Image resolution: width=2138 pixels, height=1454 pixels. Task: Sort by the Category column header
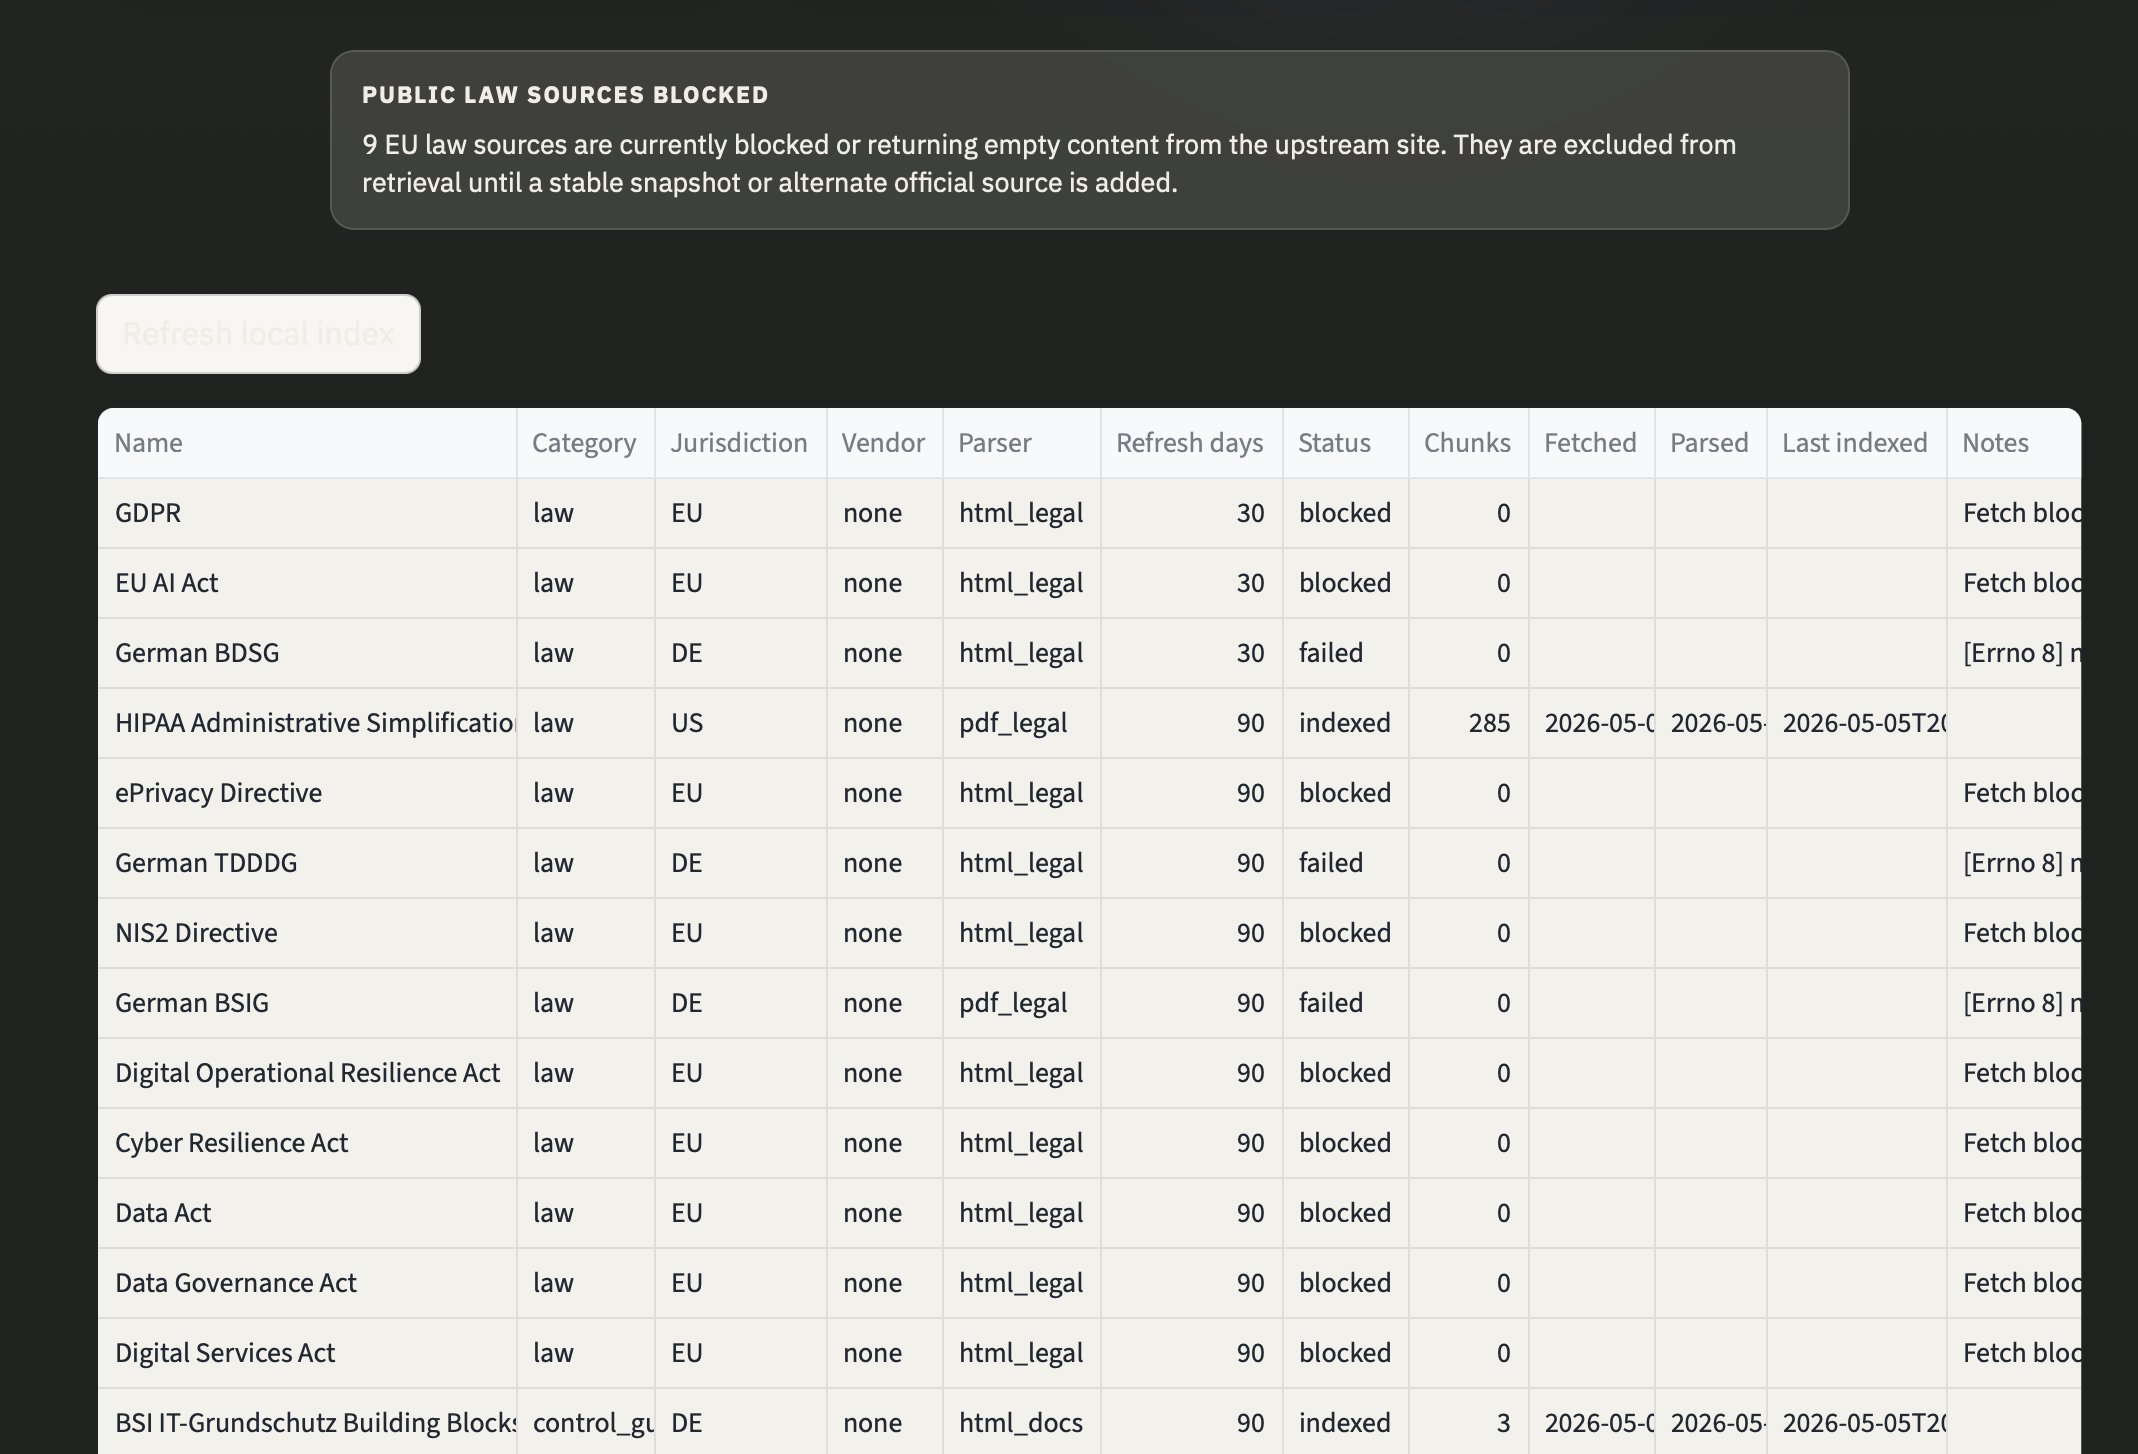coord(584,443)
